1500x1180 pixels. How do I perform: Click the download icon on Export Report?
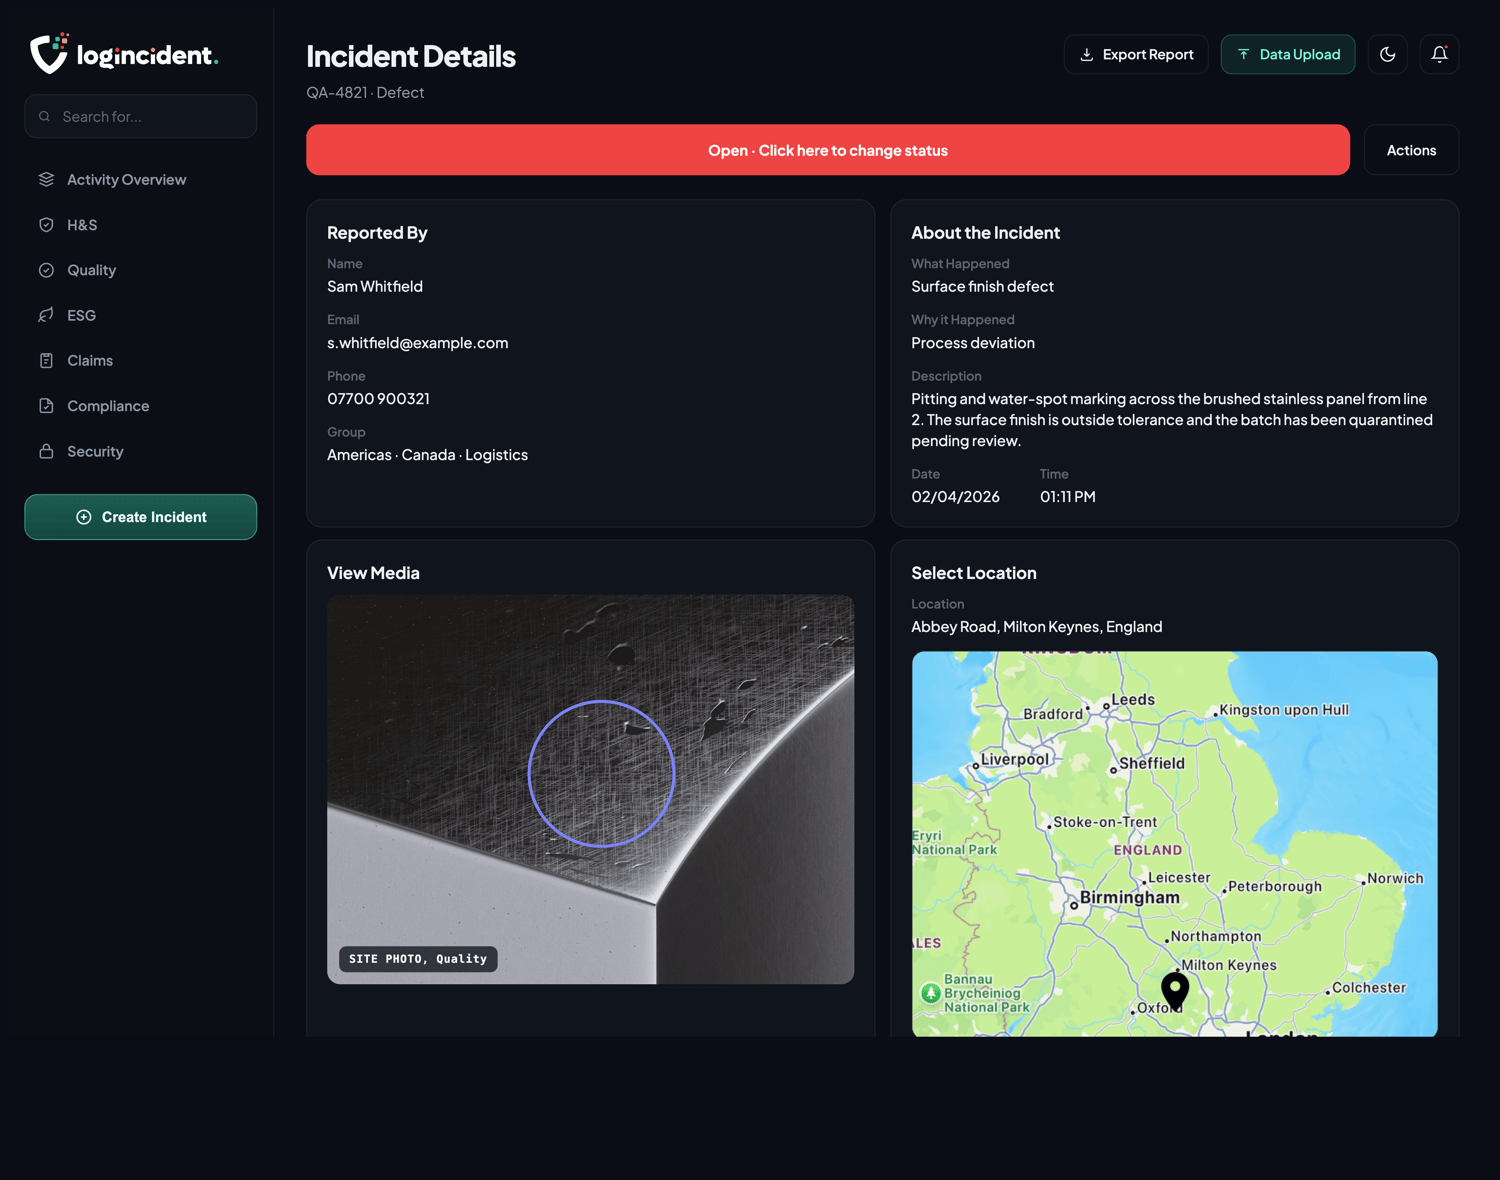[x=1086, y=55]
